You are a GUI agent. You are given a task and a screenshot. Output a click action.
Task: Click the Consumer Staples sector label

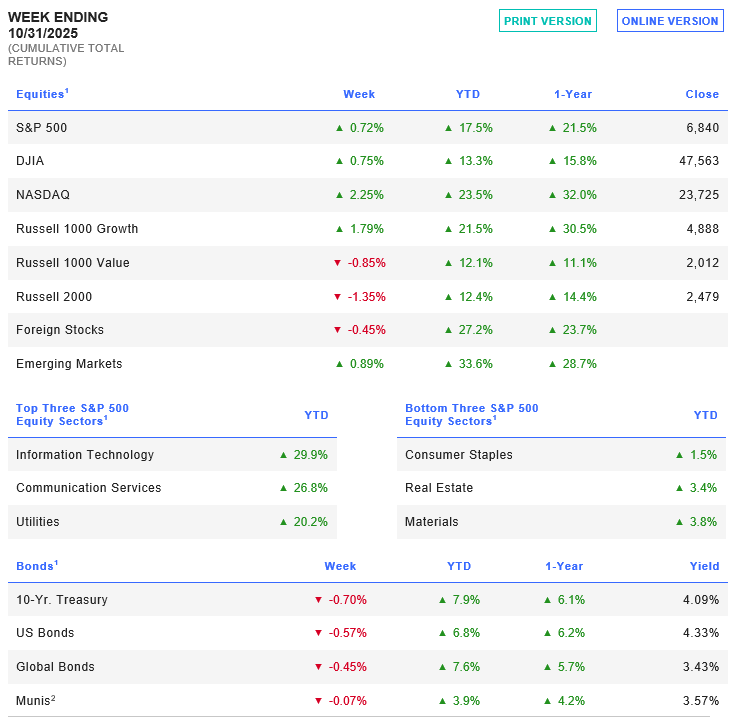point(459,455)
